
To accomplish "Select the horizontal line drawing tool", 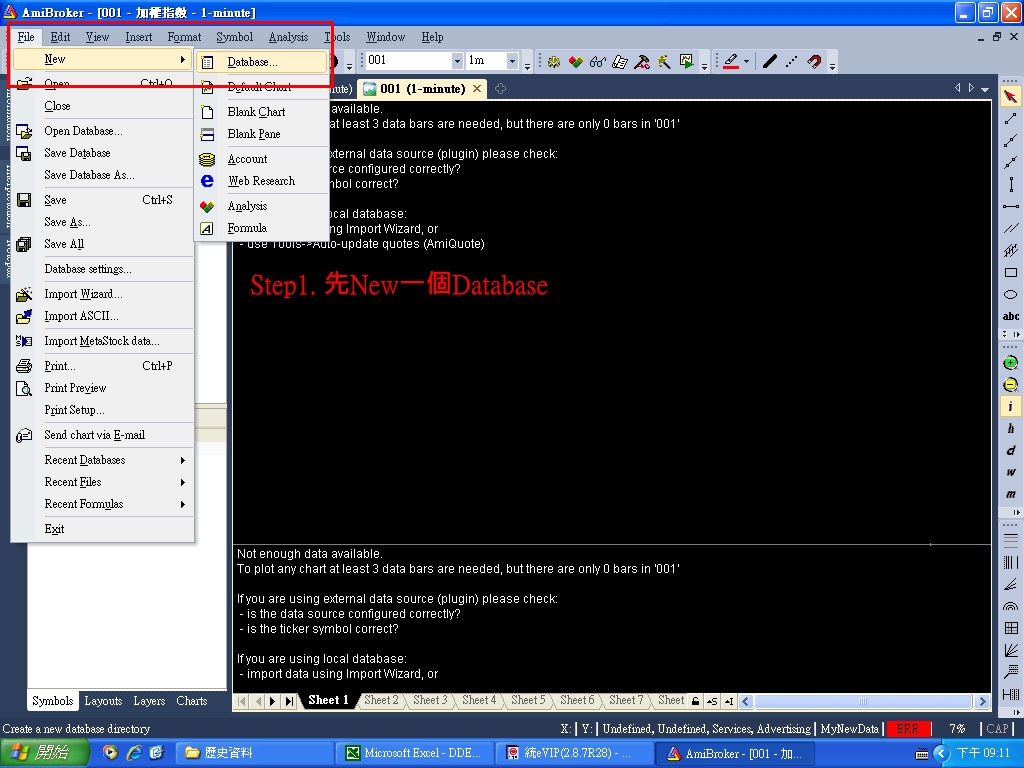I will (x=1010, y=206).
